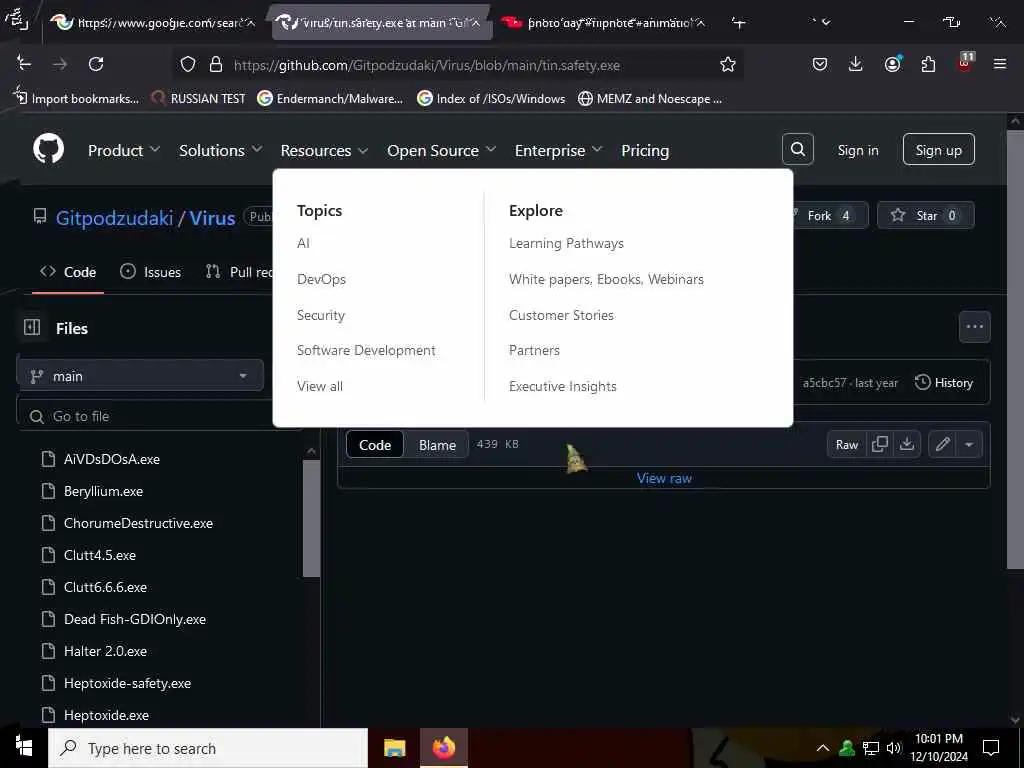Click the GitHub logo icon
1024x768 pixels.
(48, 150)
